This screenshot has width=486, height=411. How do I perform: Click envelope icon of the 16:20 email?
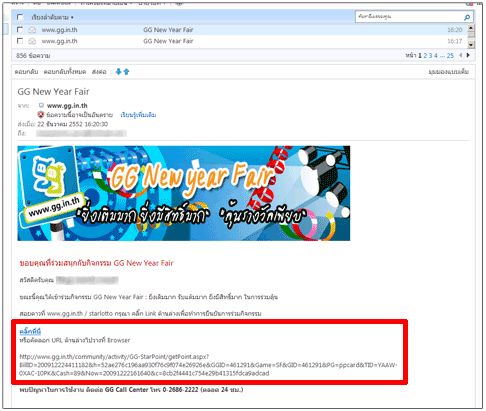32,30
